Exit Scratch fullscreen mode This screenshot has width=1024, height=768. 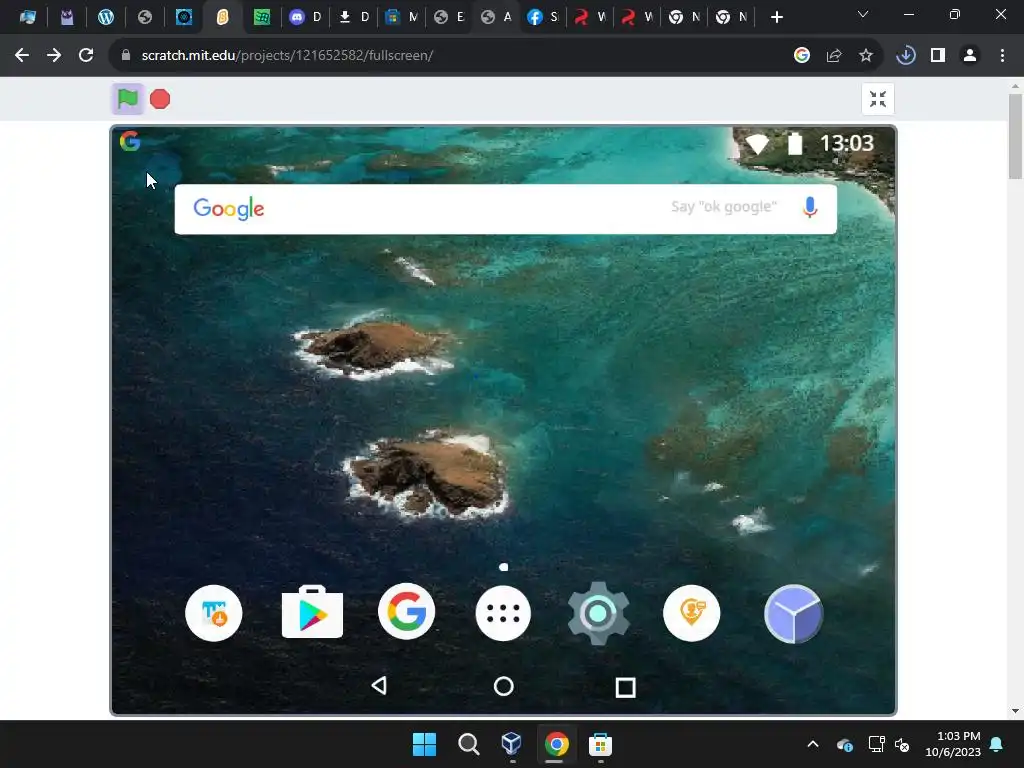[878, 99]
